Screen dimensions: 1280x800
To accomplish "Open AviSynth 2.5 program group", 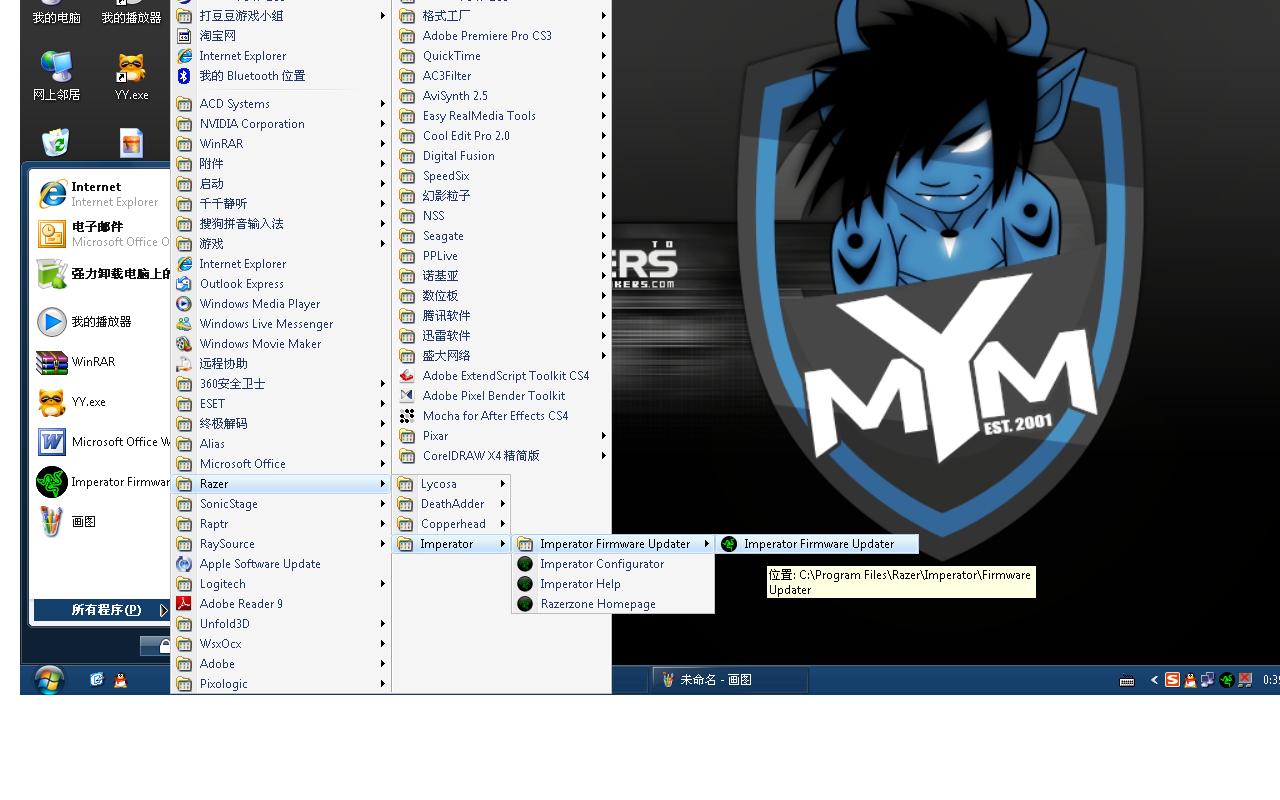I will (502, 96).
